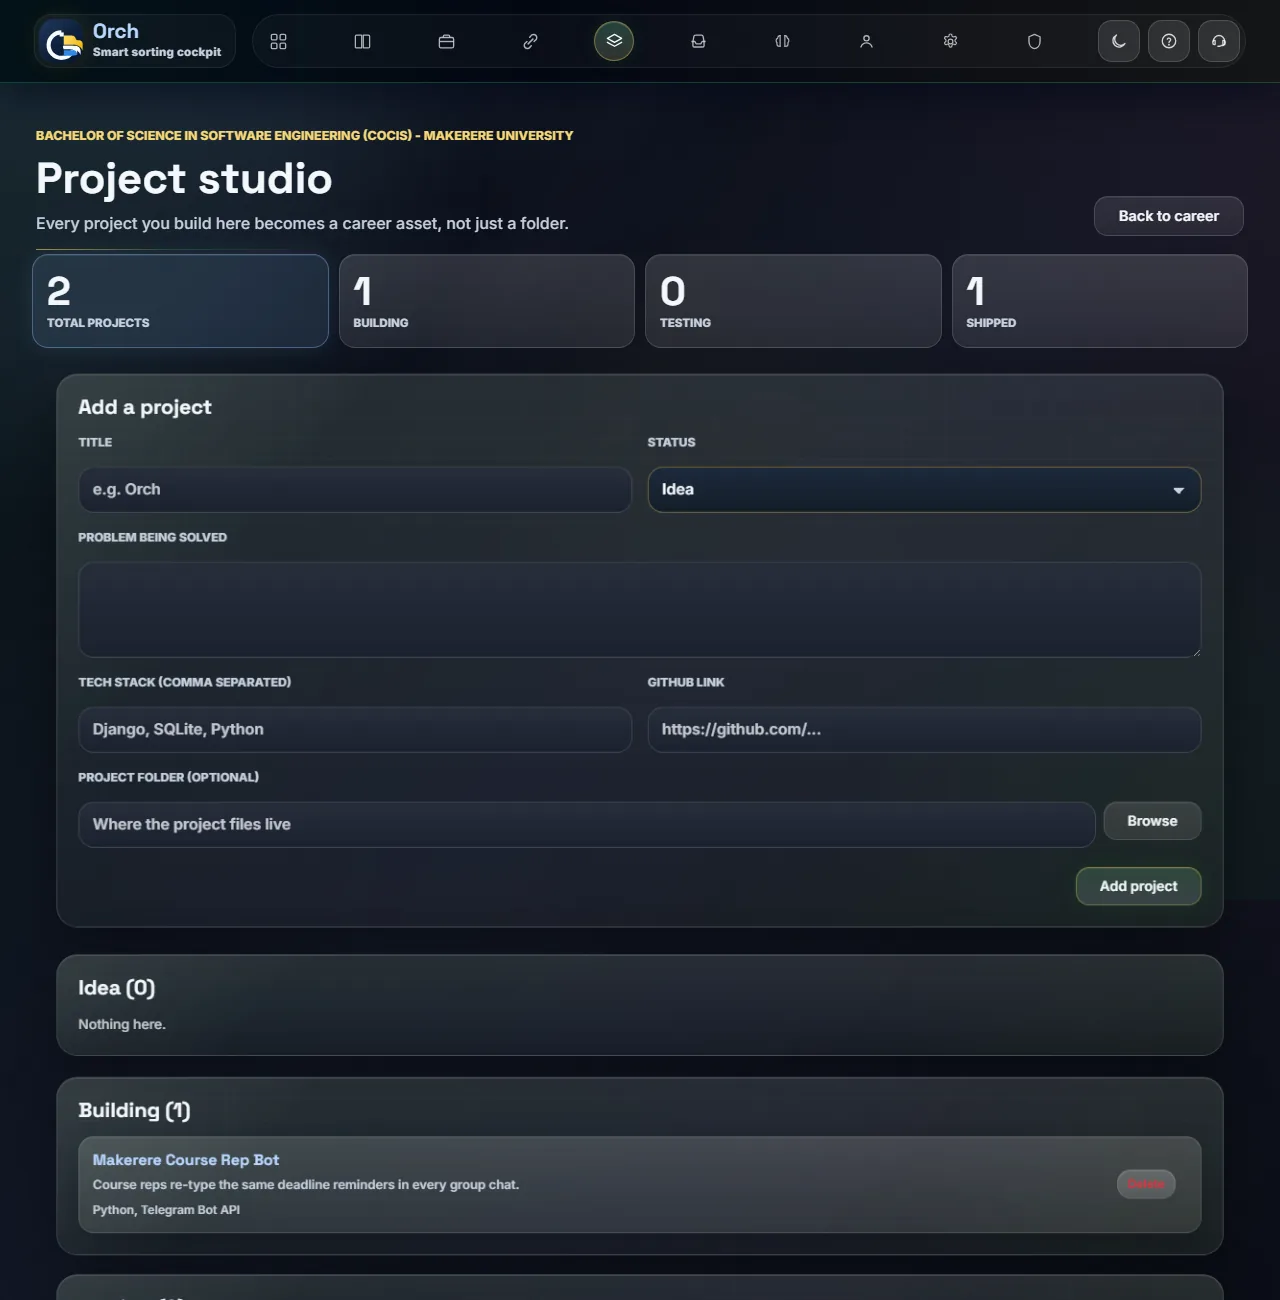Screen dimensions: 1280x1300
Task: Select the highlighted layers project icon
Action: (x=614, y=41)
